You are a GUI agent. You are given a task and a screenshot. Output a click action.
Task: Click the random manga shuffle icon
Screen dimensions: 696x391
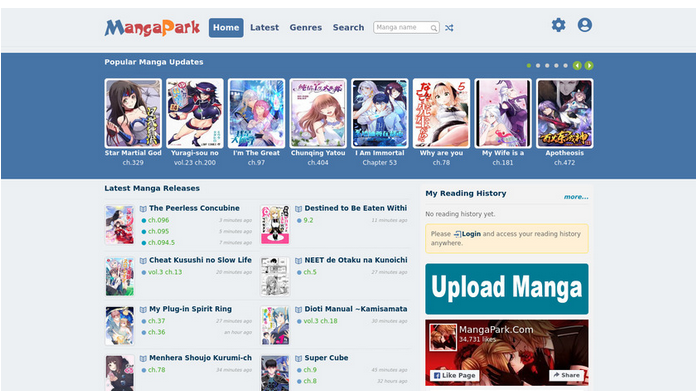click(449, 28)
